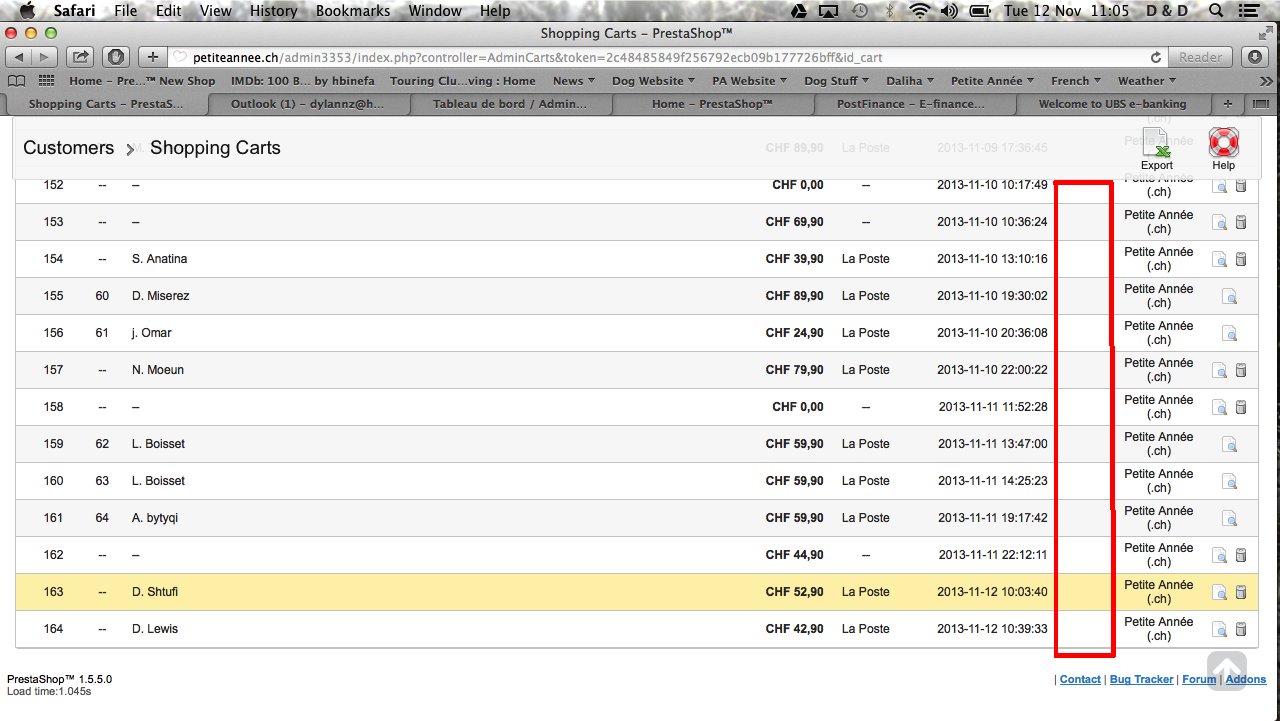View D. Lewis's cart details
Viewport: 1280px width, 721px height.
click(x=1220, y=629)
